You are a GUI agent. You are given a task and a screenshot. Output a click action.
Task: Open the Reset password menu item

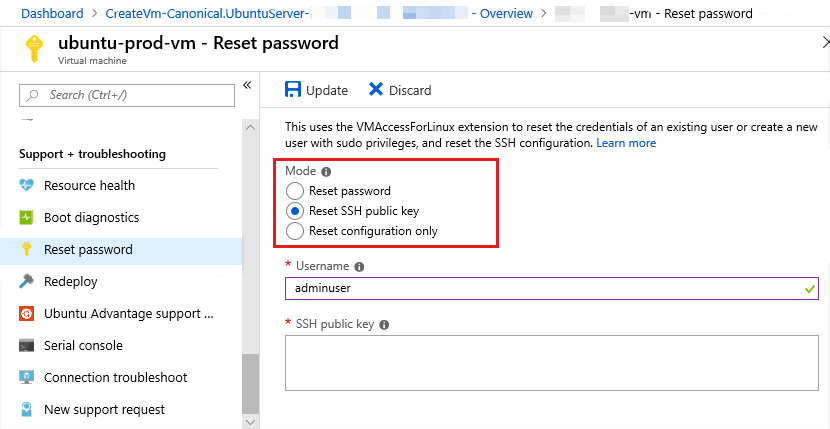click(88, 250)
